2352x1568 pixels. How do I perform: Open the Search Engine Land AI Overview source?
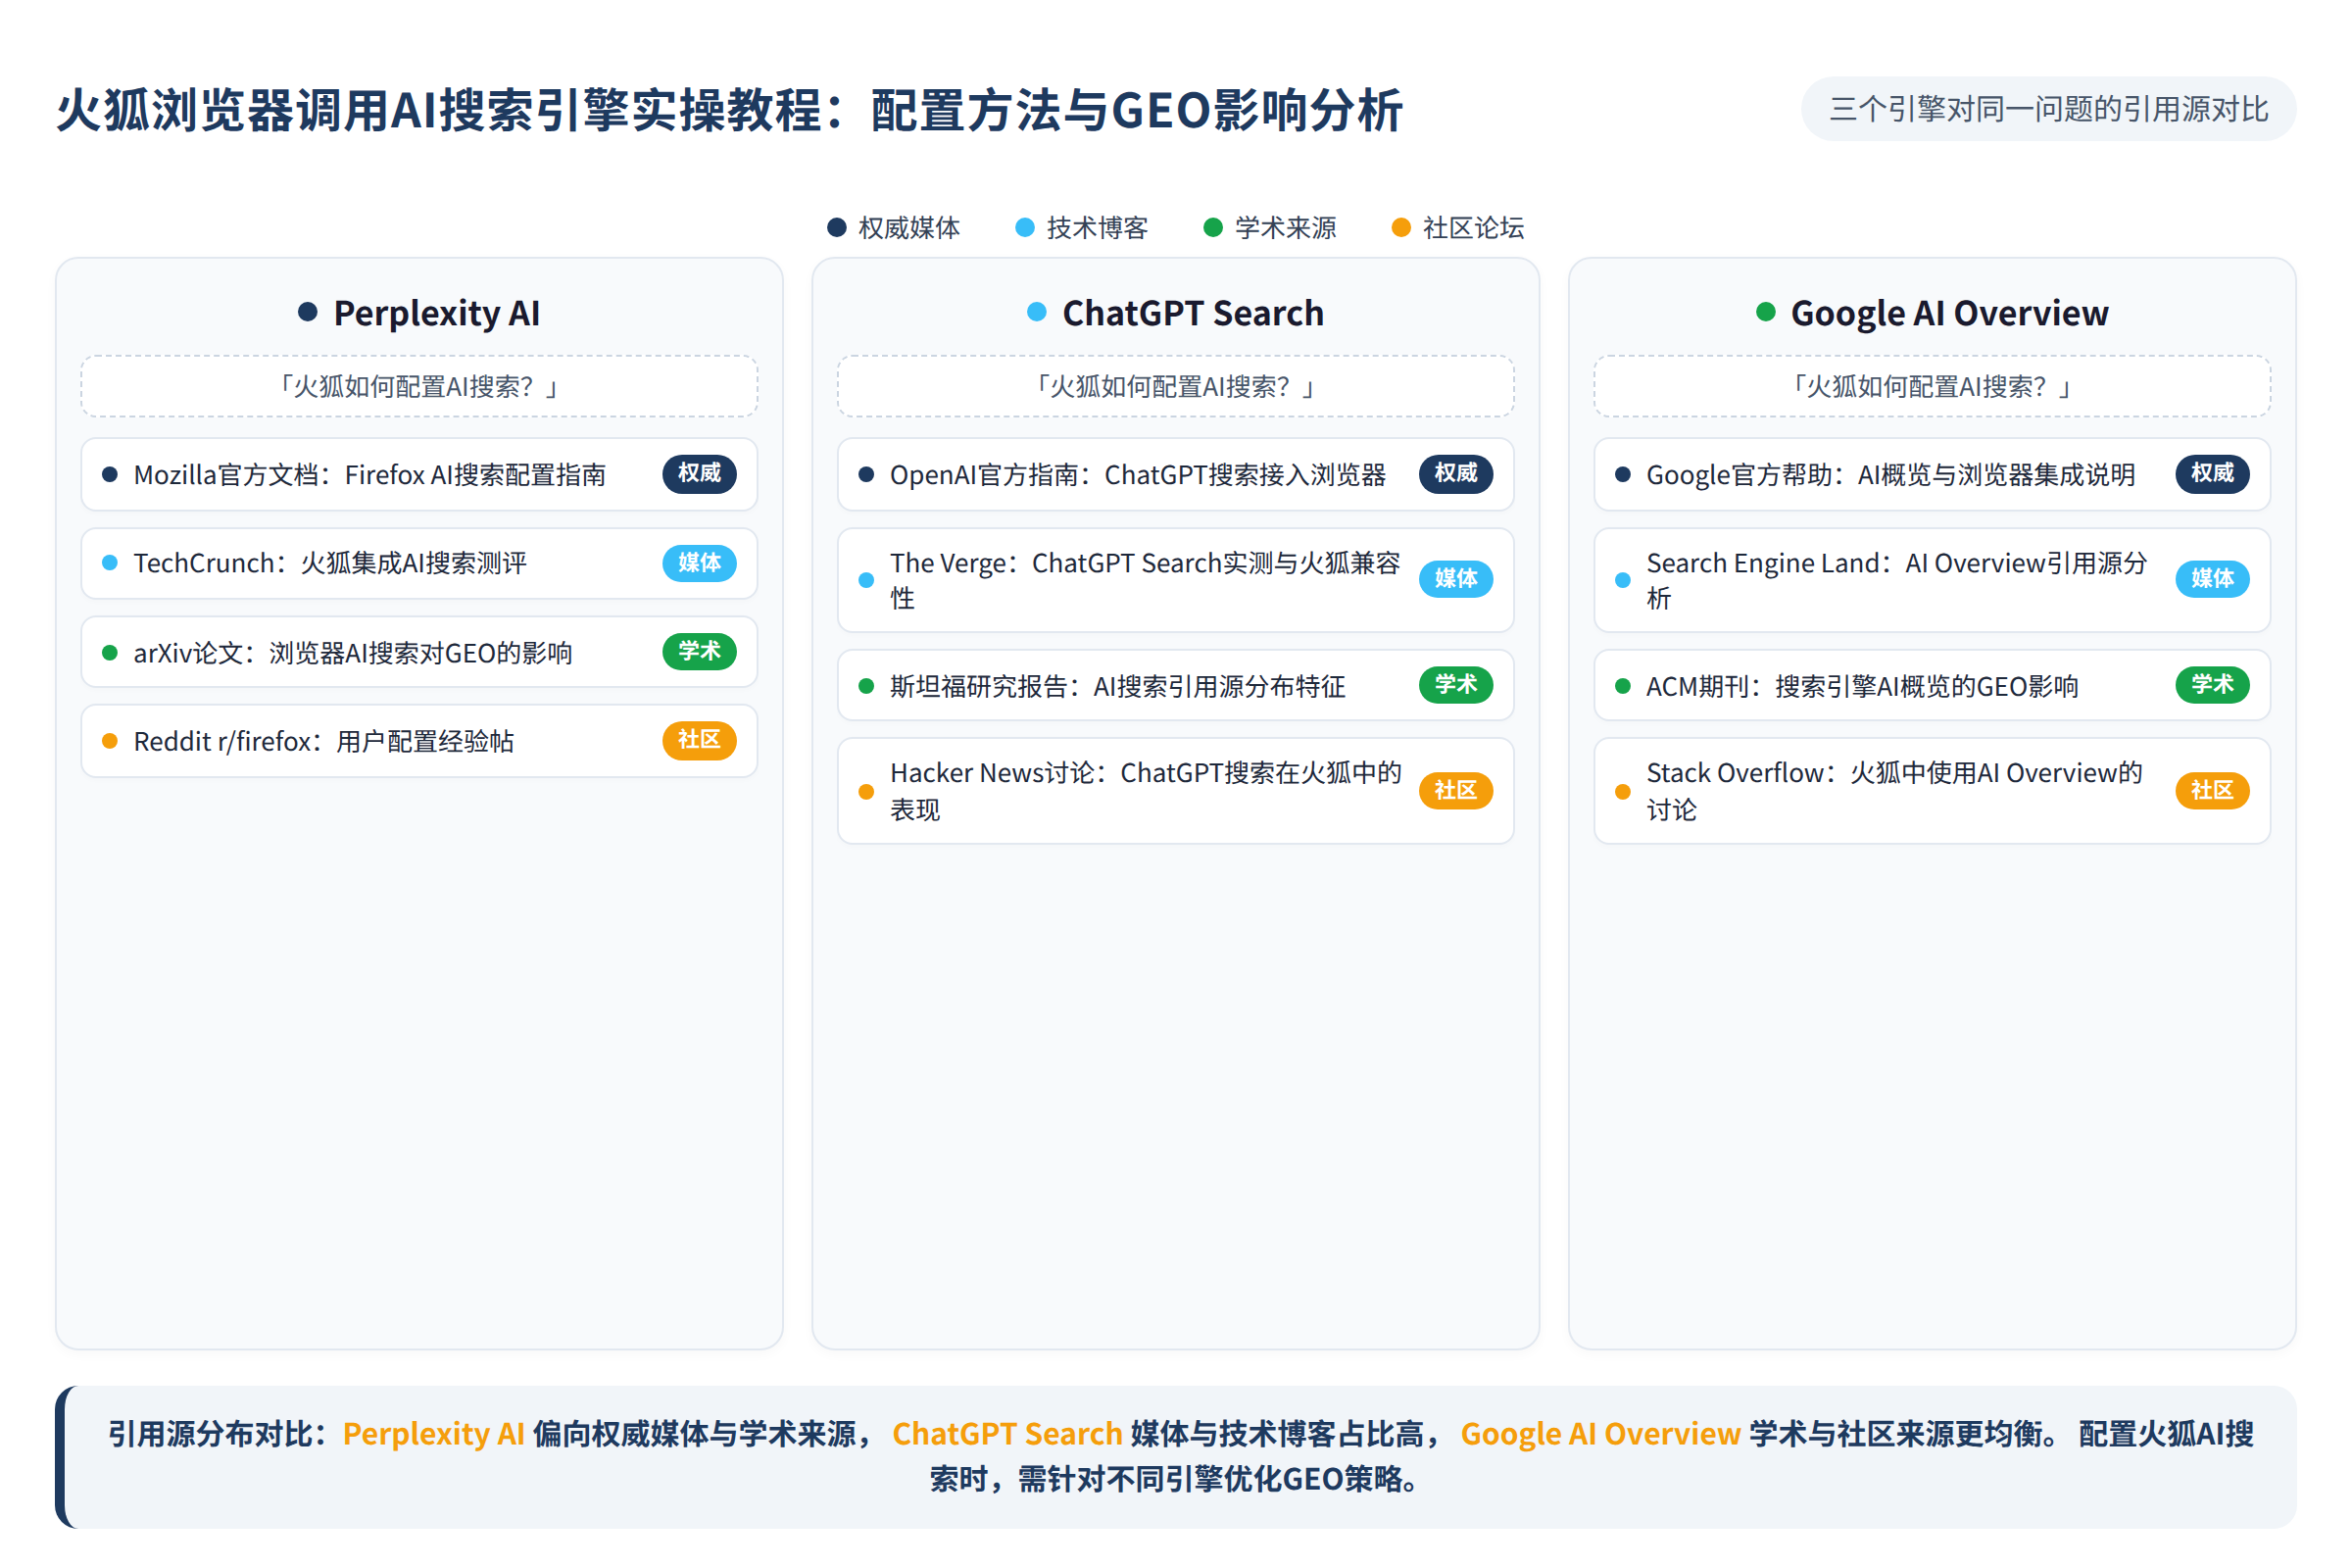pos(1932,580)
